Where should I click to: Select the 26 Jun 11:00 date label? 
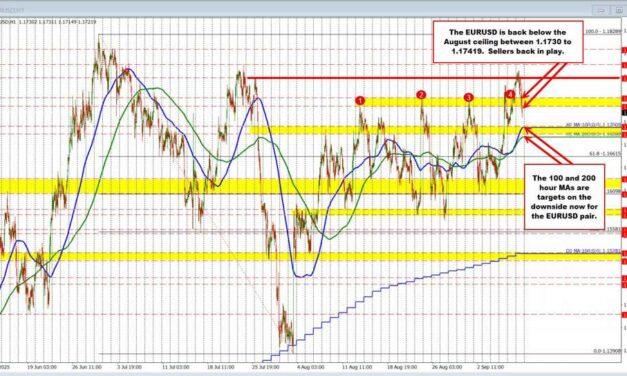click(x=87, y=367)
